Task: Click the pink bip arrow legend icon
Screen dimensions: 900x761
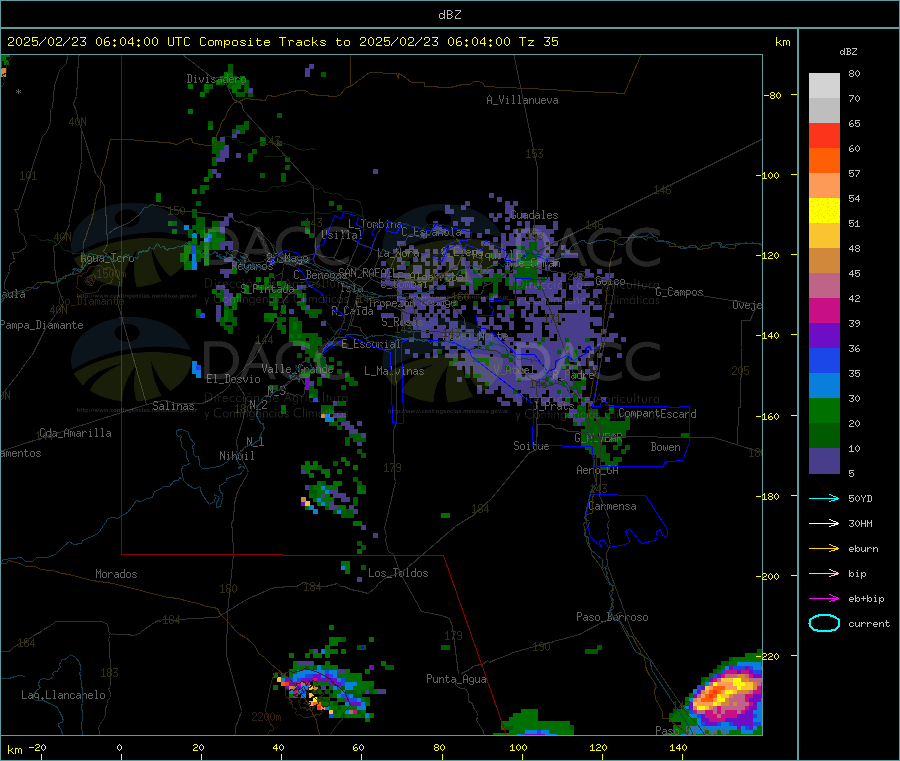Action: tap(824, 573)
